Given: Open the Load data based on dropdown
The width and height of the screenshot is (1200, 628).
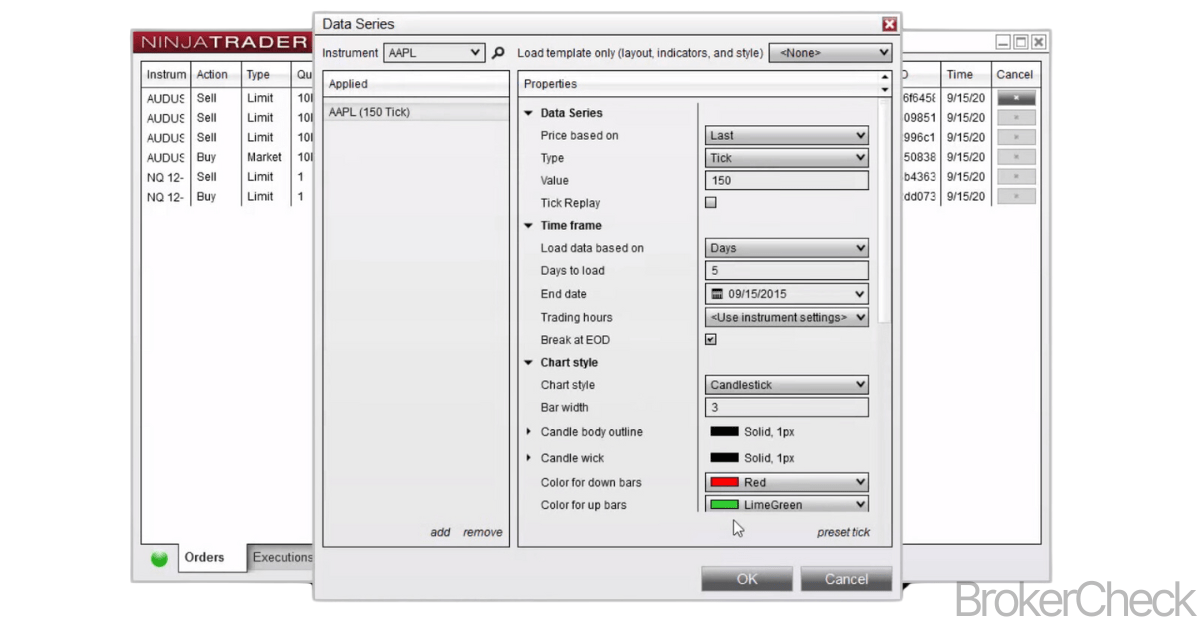Looking at the screenshot, I should click(x=787, y=248).
